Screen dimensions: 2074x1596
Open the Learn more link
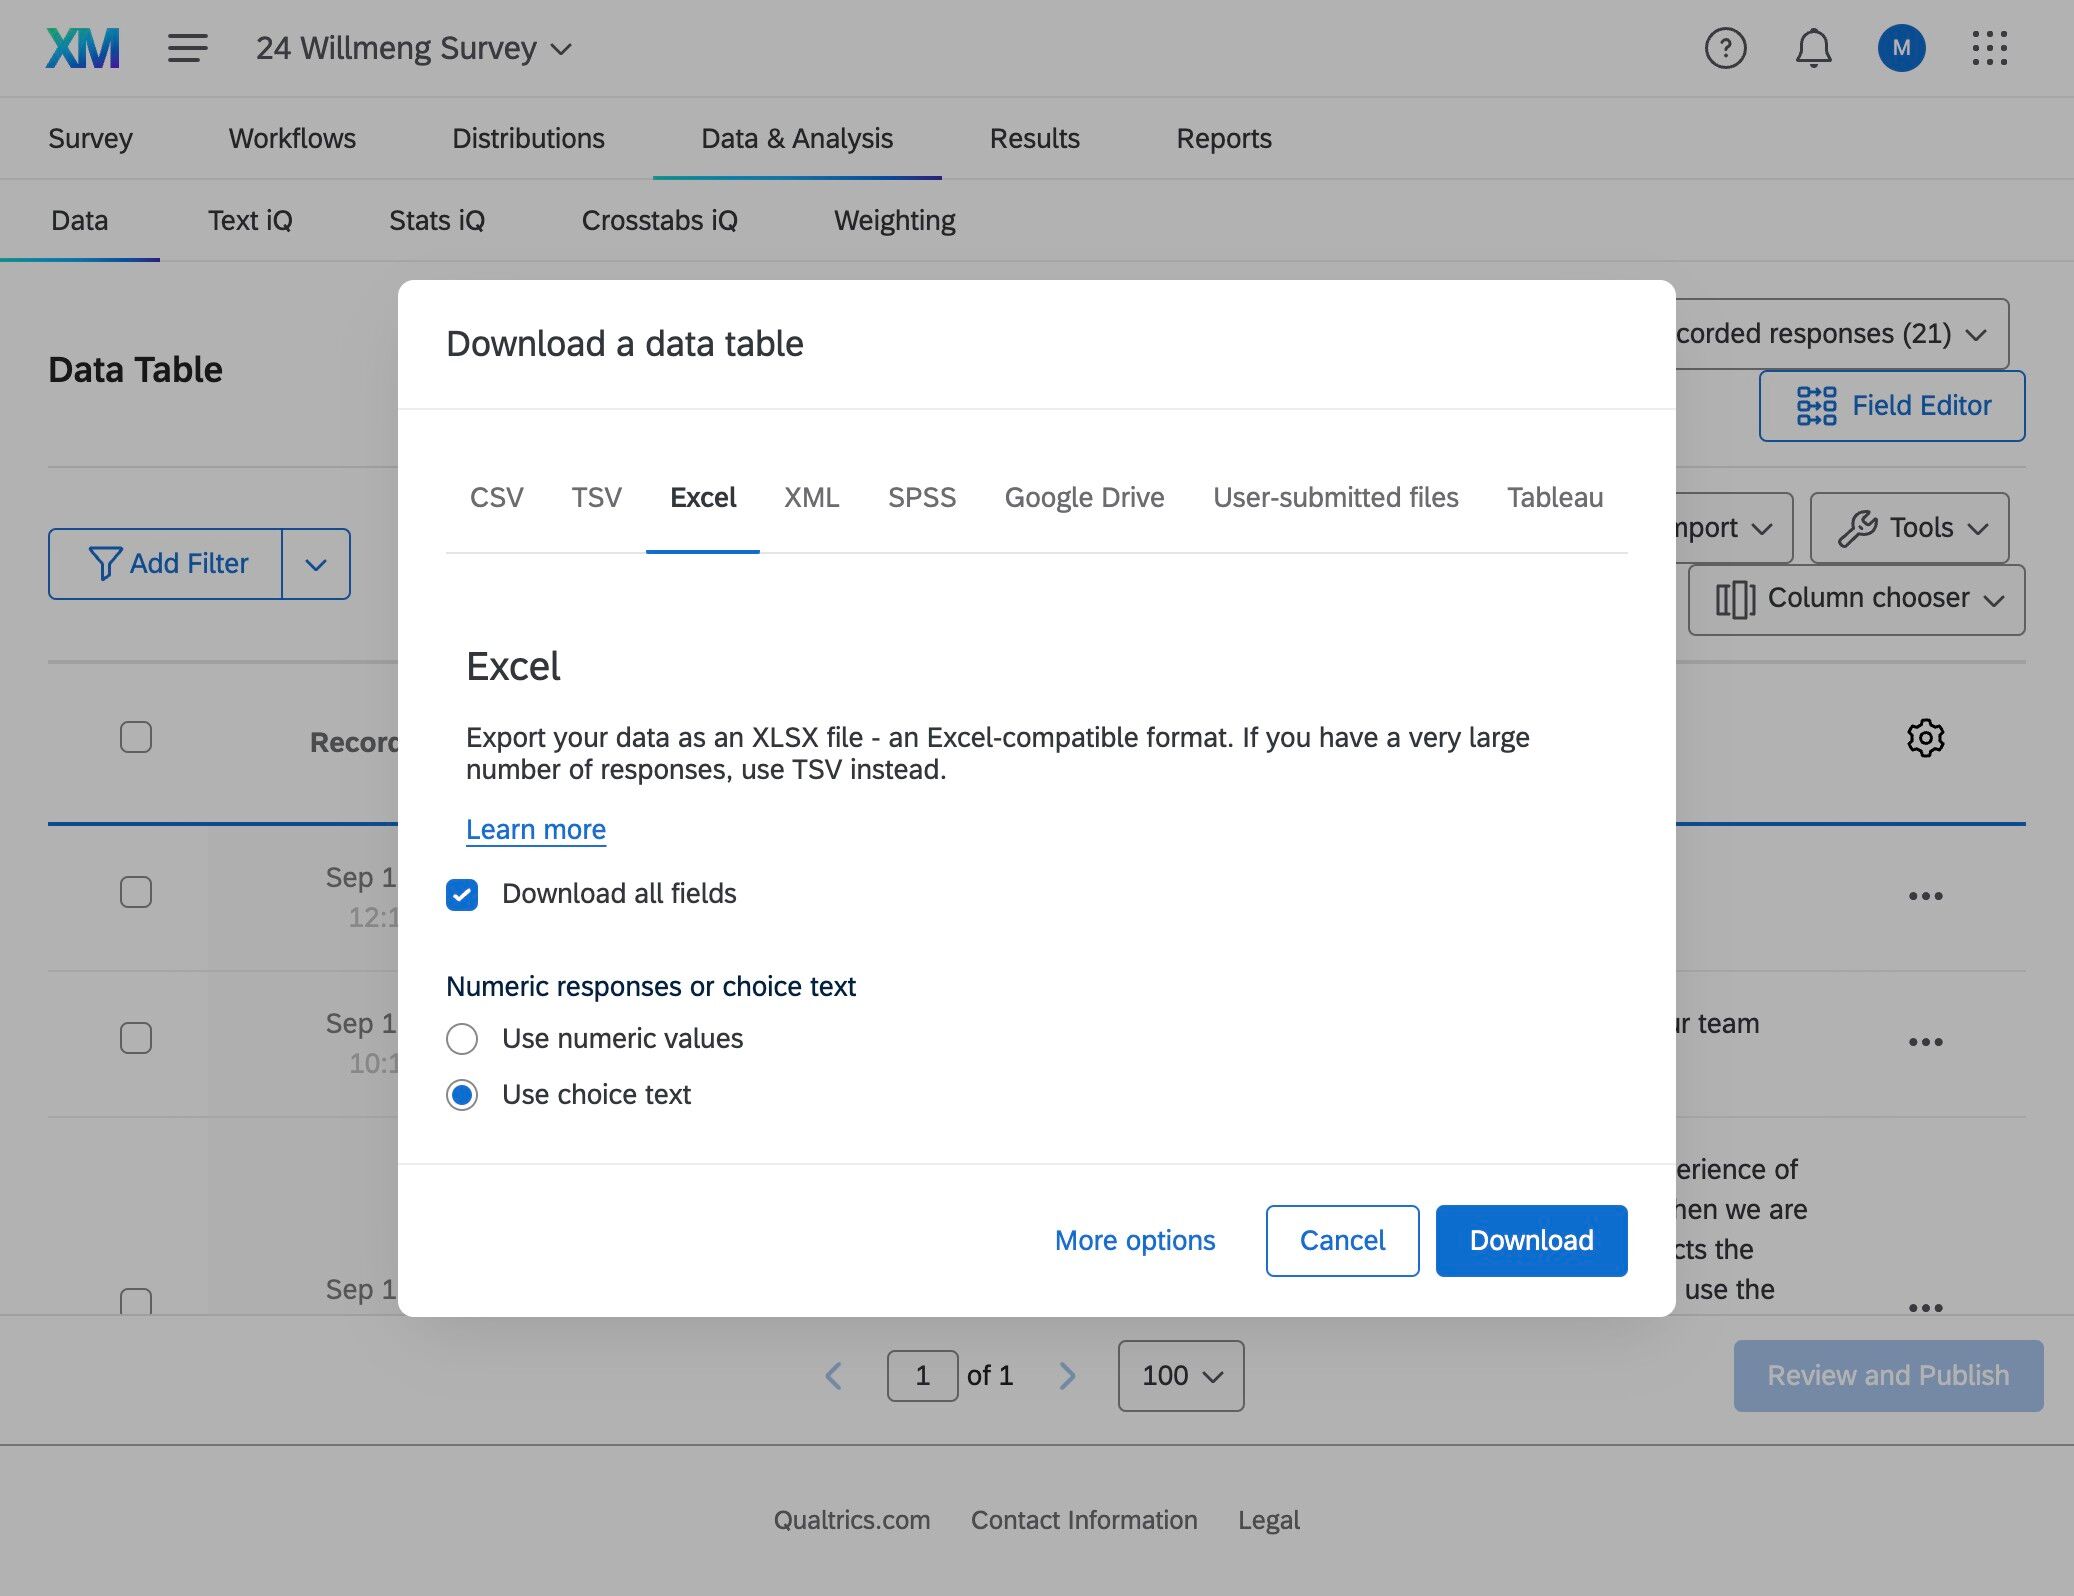pos(536,829)
